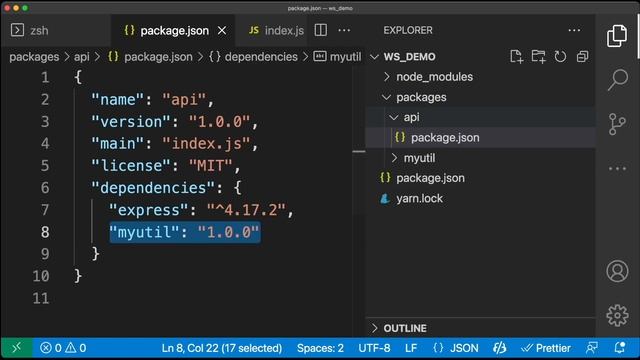This screenshot has width=640, height=360.
Task: Open feedback icon in status bar
Action: pyautogui.click(x=592, y=348)
